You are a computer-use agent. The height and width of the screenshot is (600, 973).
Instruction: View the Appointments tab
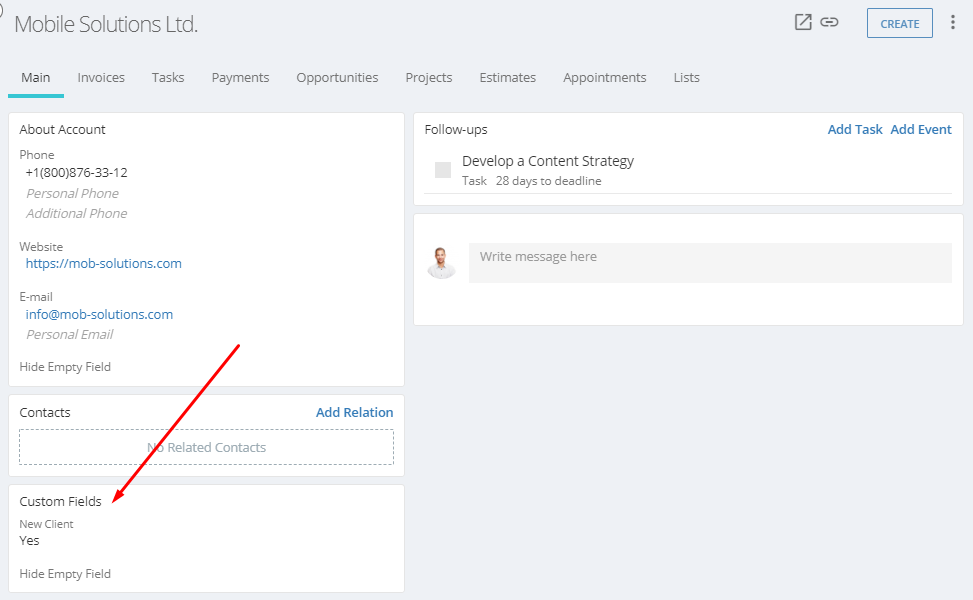[x=604, y=78]
